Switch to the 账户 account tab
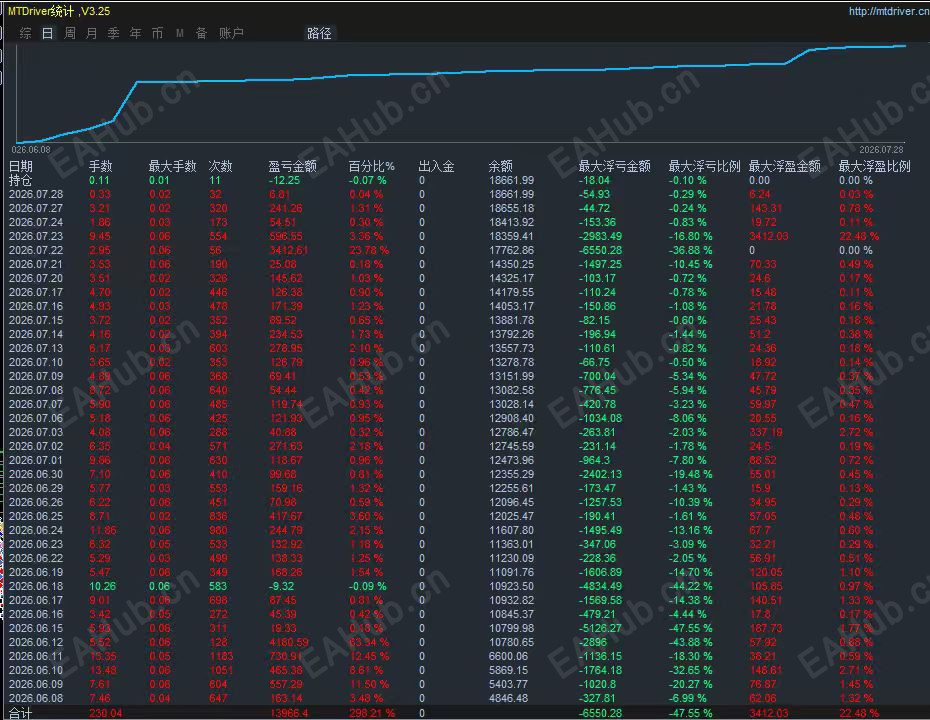This screenshot has height=720, width=930. pos(231,33)
